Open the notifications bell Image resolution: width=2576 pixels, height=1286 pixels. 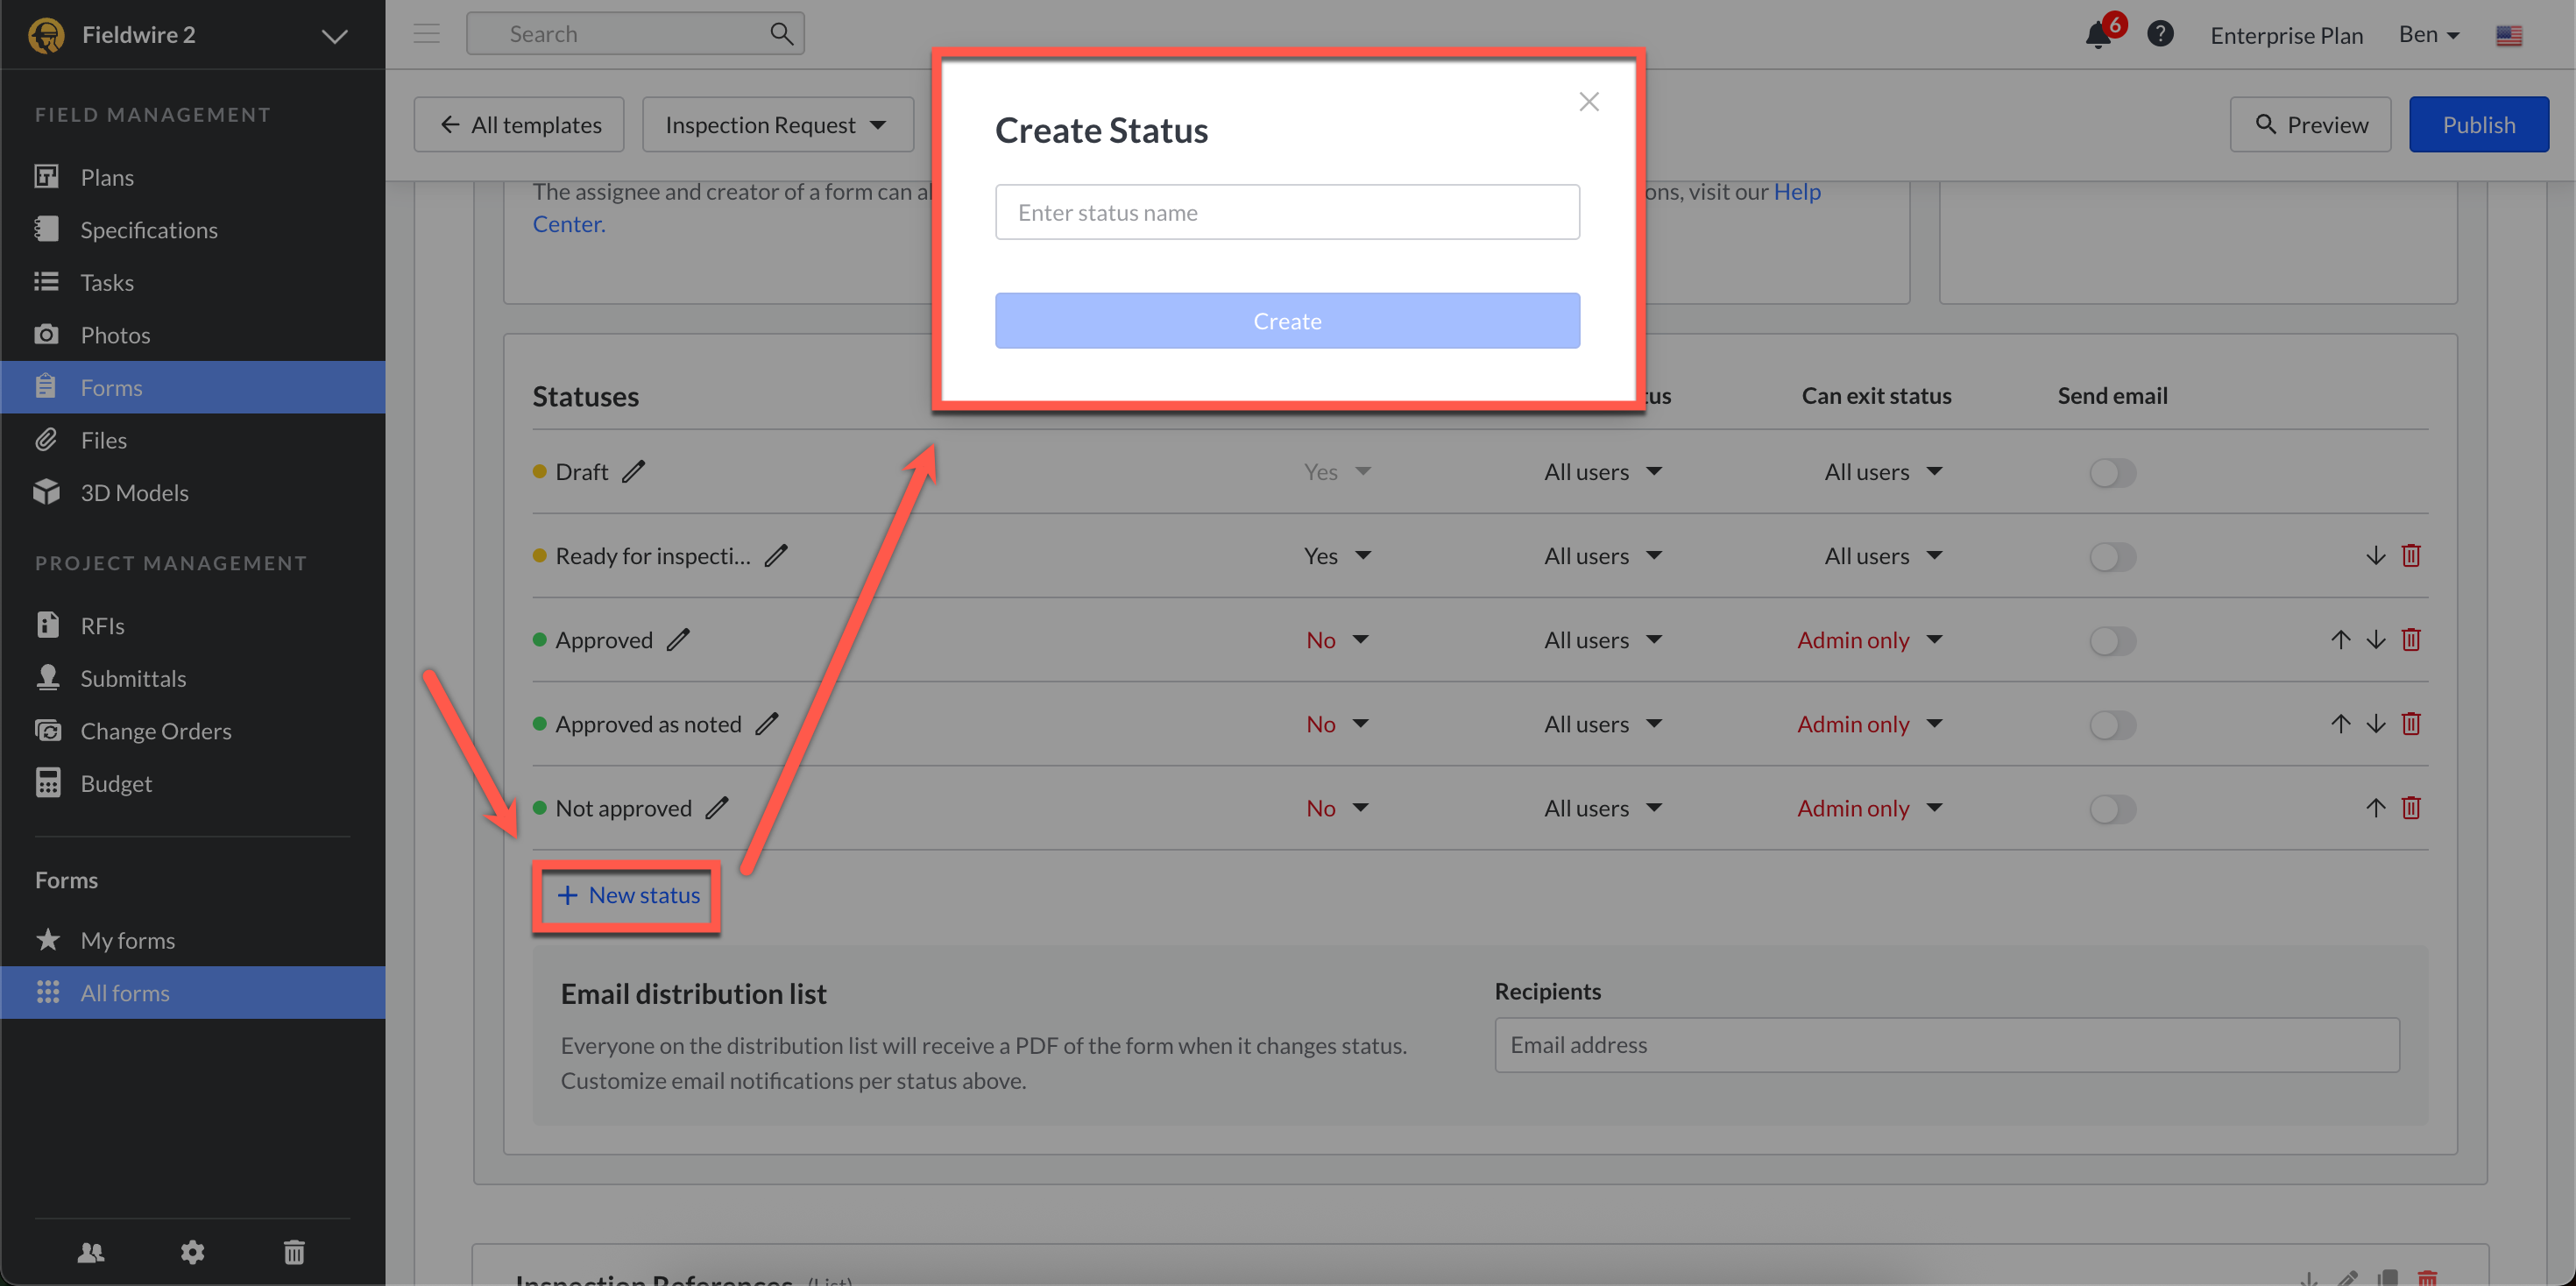pyautogui.click(x=2098, y=36)
